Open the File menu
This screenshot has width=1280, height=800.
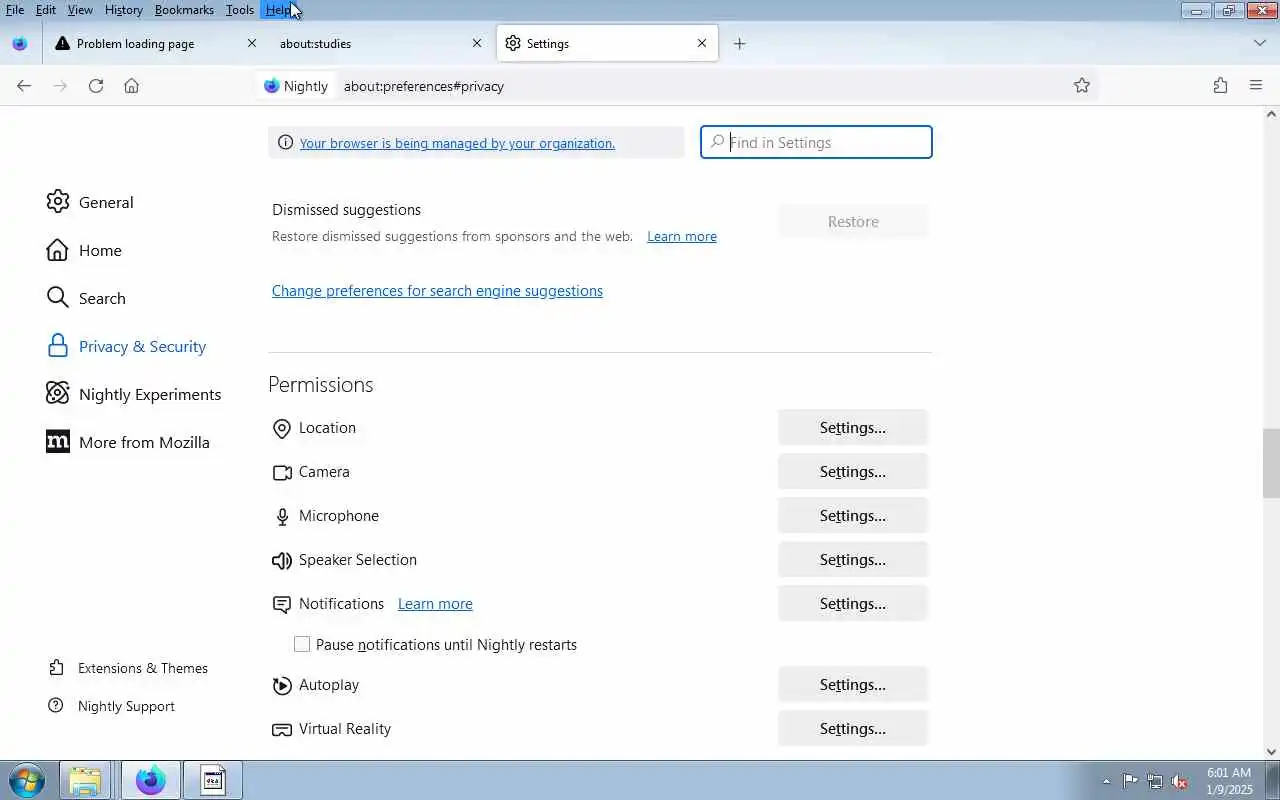coord(15,10)
